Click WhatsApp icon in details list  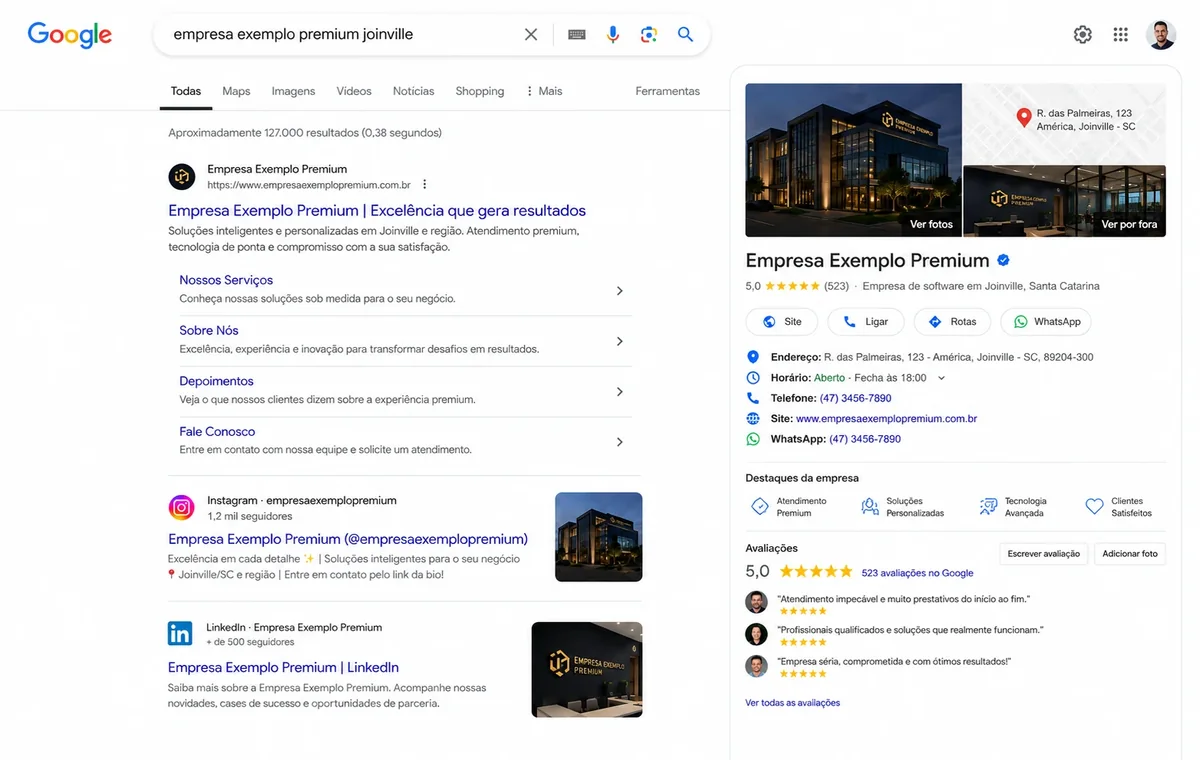point(753,439)
